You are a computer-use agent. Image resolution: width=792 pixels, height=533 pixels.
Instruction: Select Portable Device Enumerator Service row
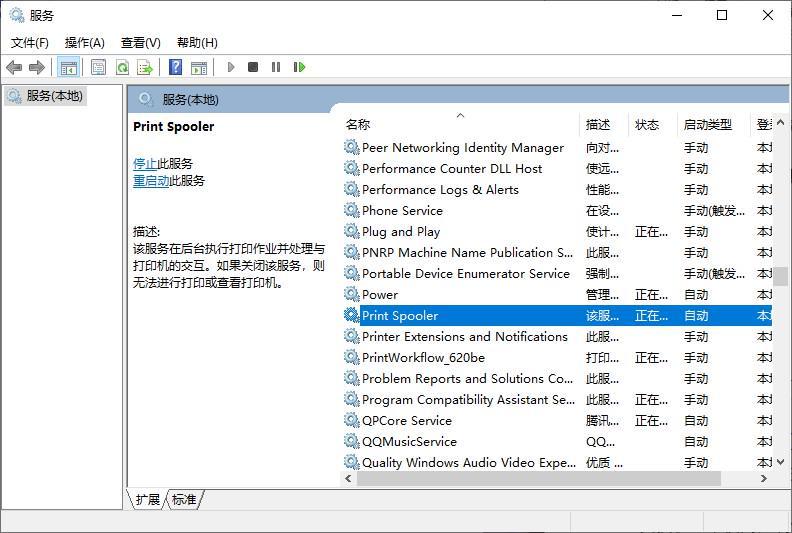click(x=557, y=273)
